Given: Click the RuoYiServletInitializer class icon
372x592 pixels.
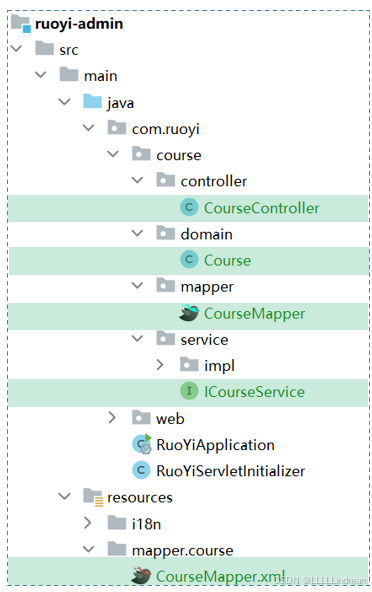Looking at the screenshot, I should (x=141, y=470).
